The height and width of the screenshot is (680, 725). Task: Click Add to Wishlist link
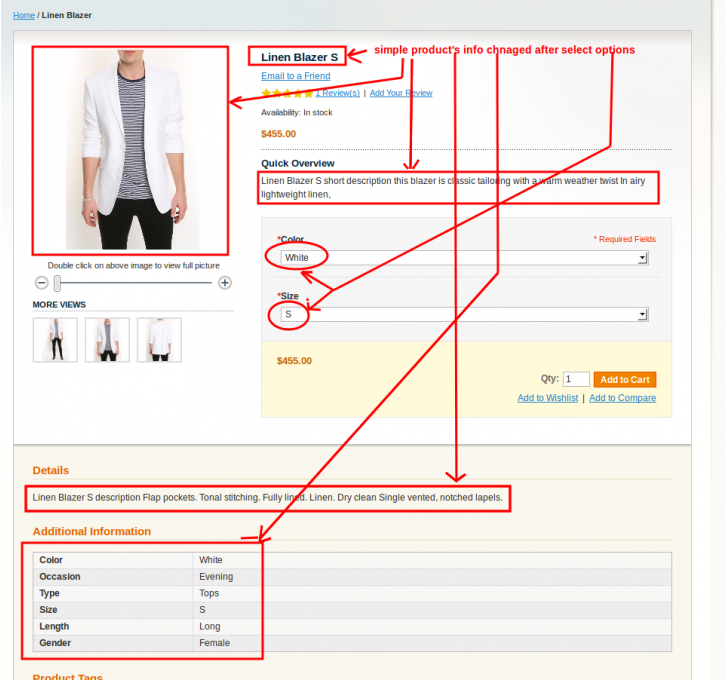coord(547,398)
